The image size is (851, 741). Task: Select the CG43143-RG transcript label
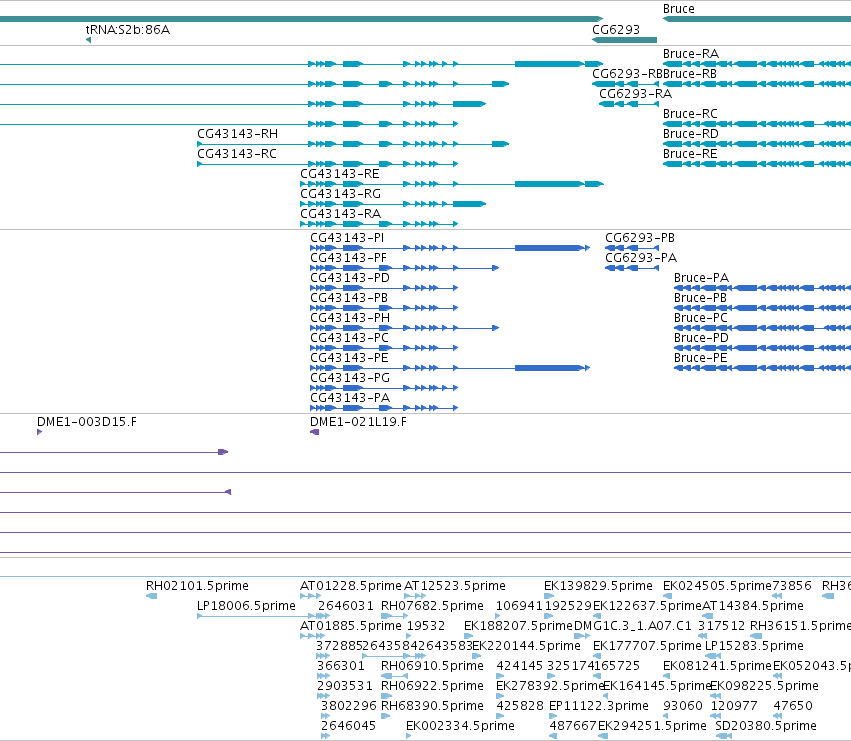tap(340, 194)
